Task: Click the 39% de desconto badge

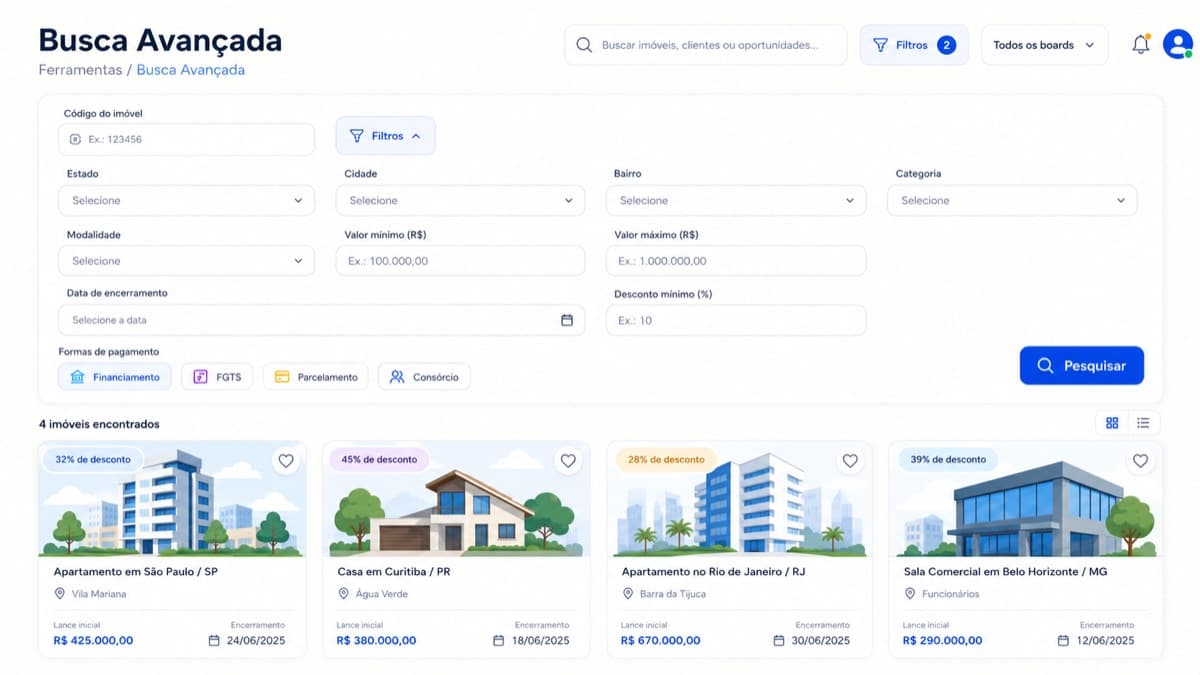Action: [x=949, y=459]
